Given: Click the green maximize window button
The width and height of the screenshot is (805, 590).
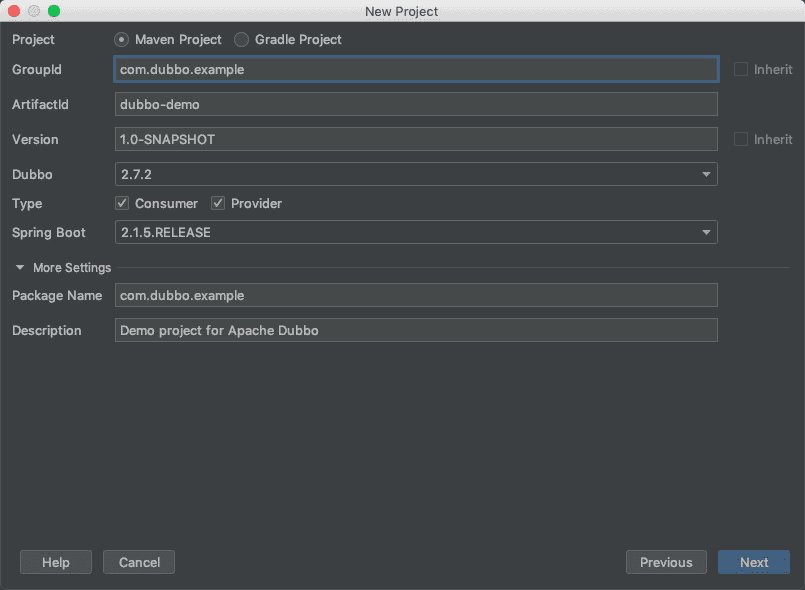Looking at the screenshot, I should pos(54,11).
